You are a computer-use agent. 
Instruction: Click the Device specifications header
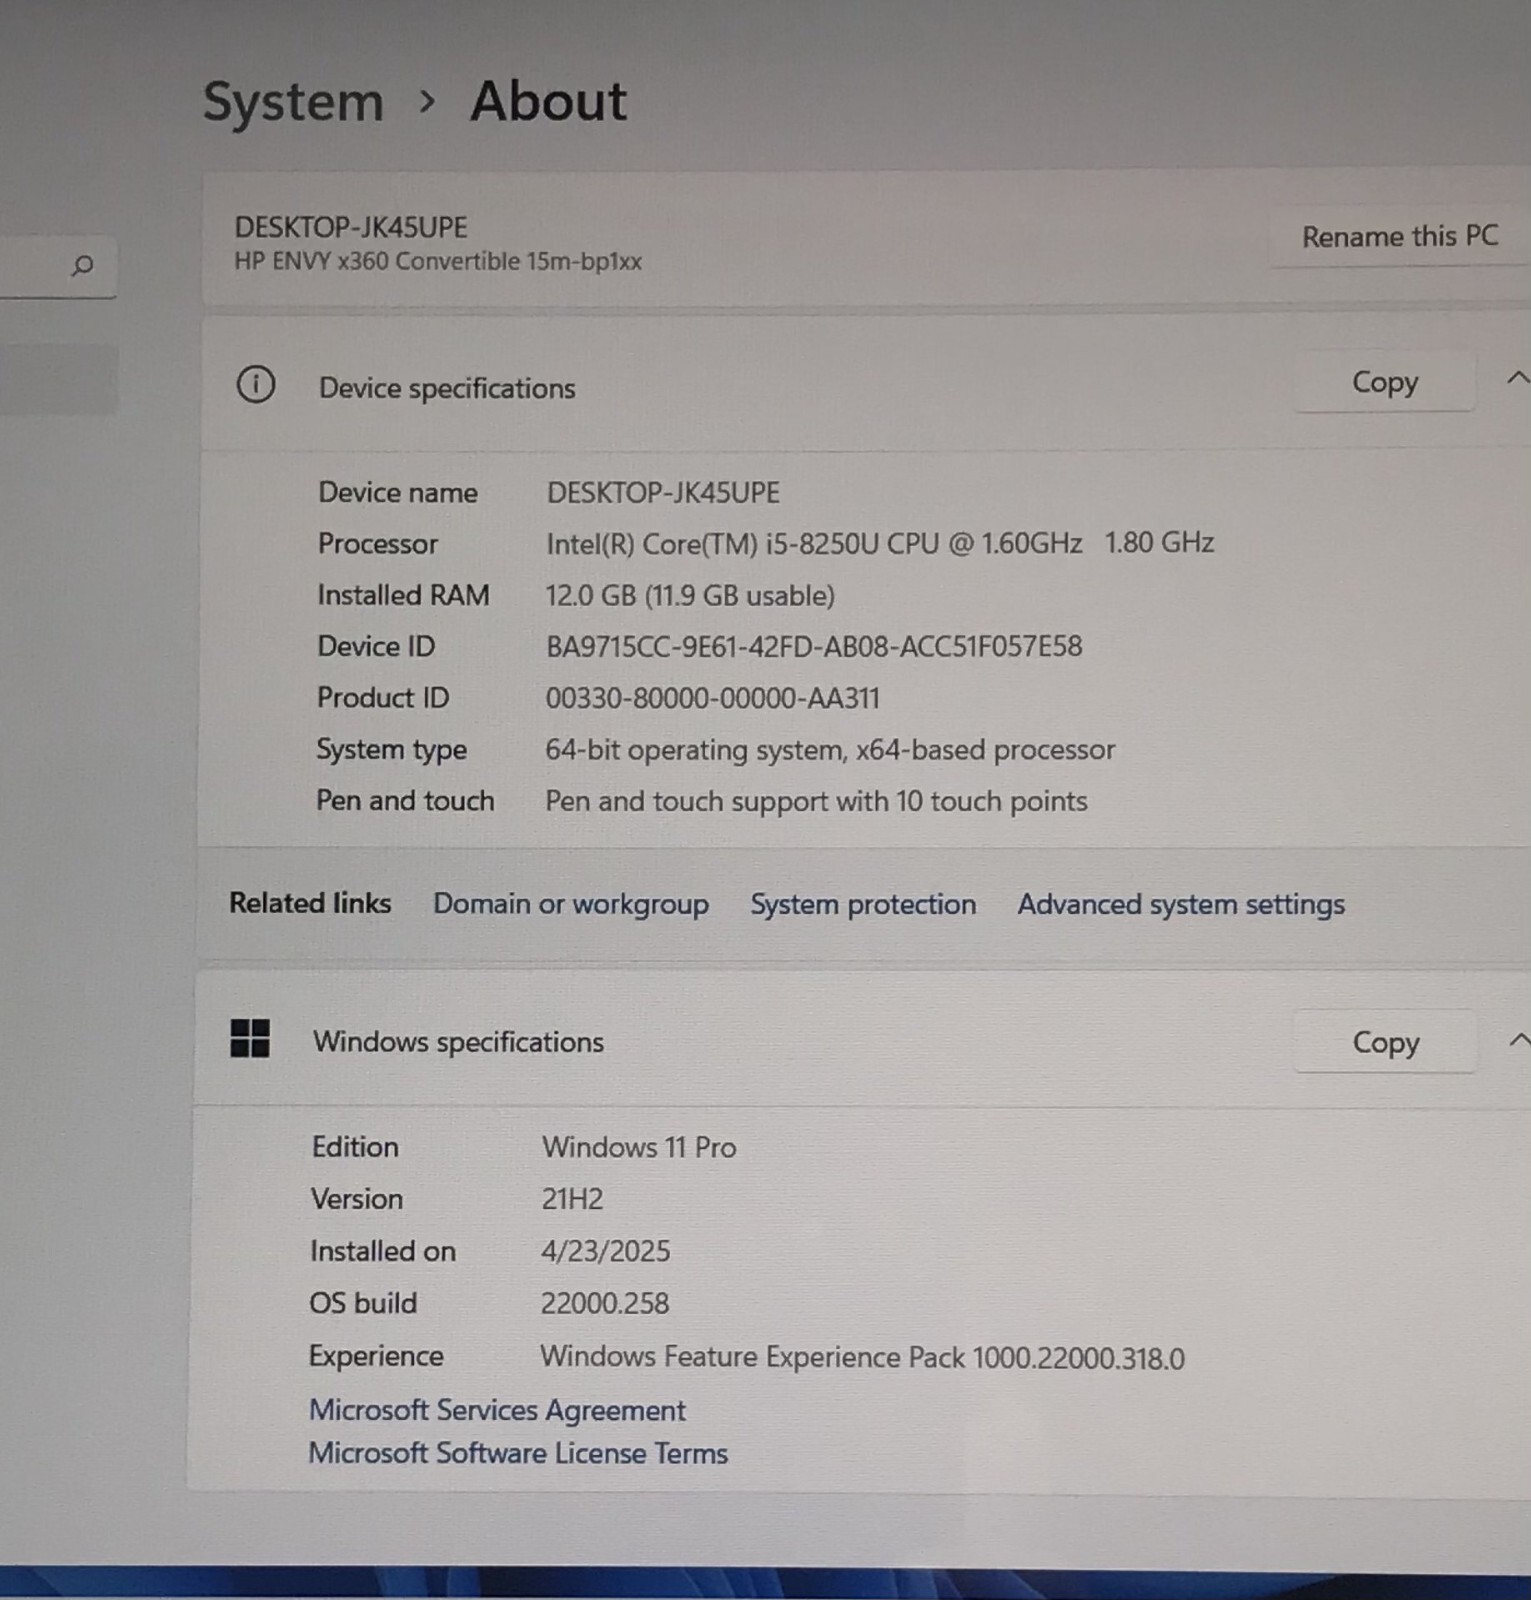click(x=447, y=388)
